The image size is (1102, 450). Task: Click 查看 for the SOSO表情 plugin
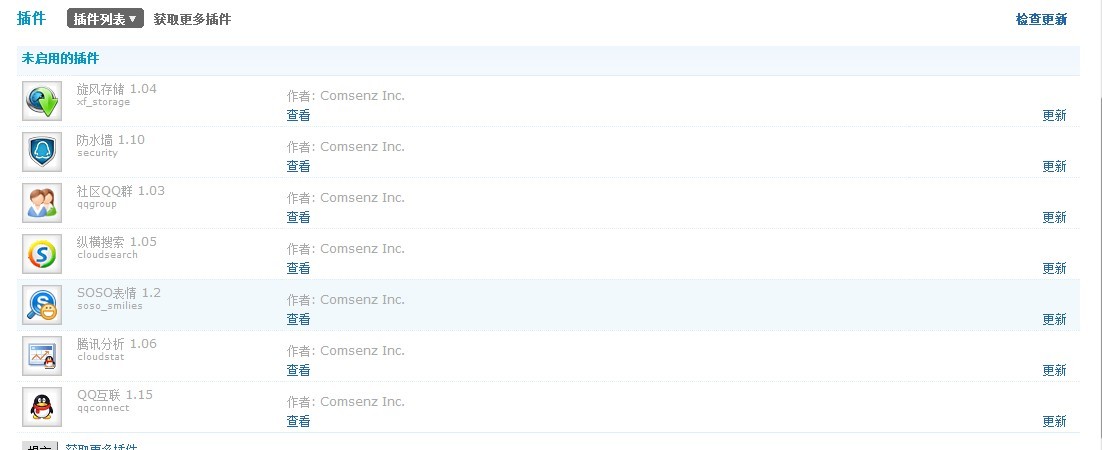(298, 319)
